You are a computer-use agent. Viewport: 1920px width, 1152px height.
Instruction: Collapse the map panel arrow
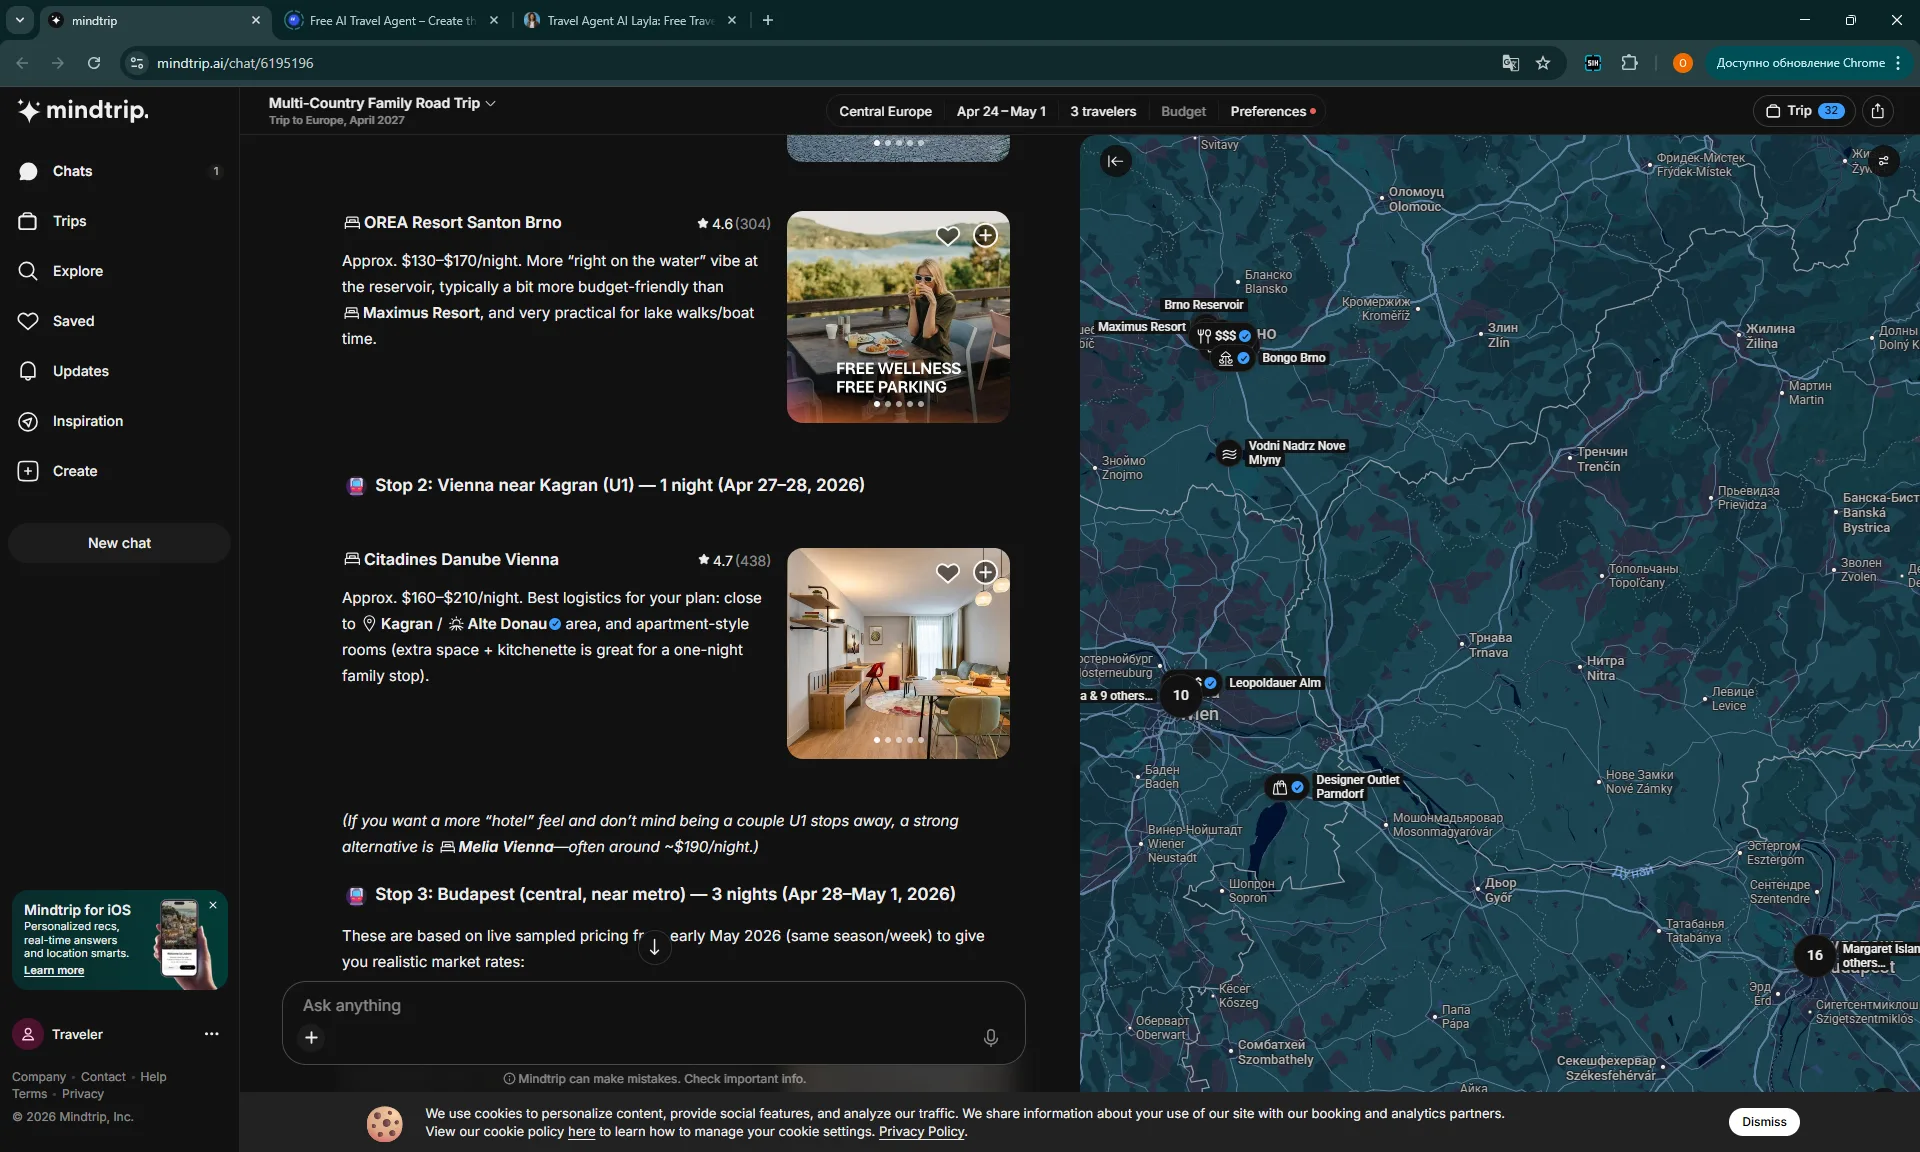1115,161
